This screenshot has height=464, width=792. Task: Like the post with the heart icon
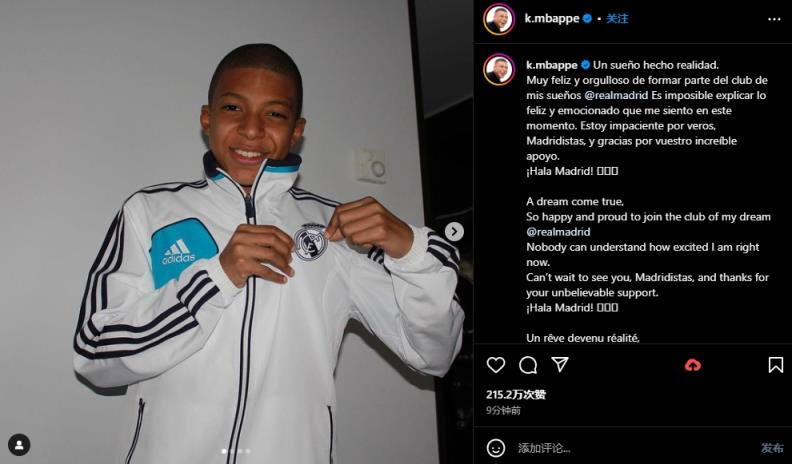pos(496,365)
